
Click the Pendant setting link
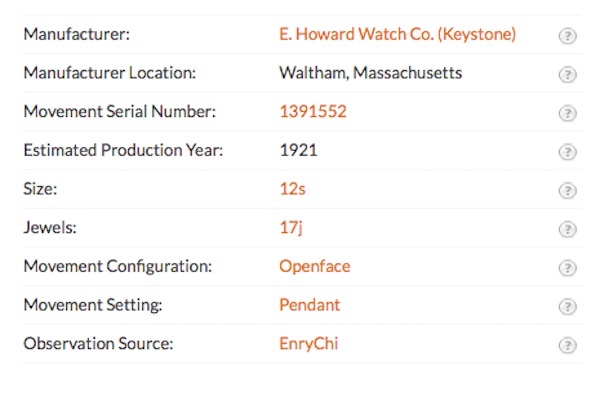[x=310, y=305]
